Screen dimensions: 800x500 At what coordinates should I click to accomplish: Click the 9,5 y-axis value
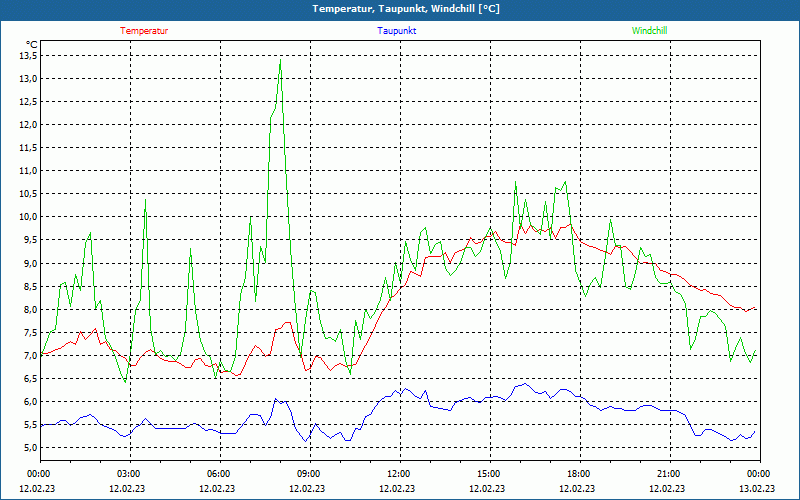[x=30, y=240]
